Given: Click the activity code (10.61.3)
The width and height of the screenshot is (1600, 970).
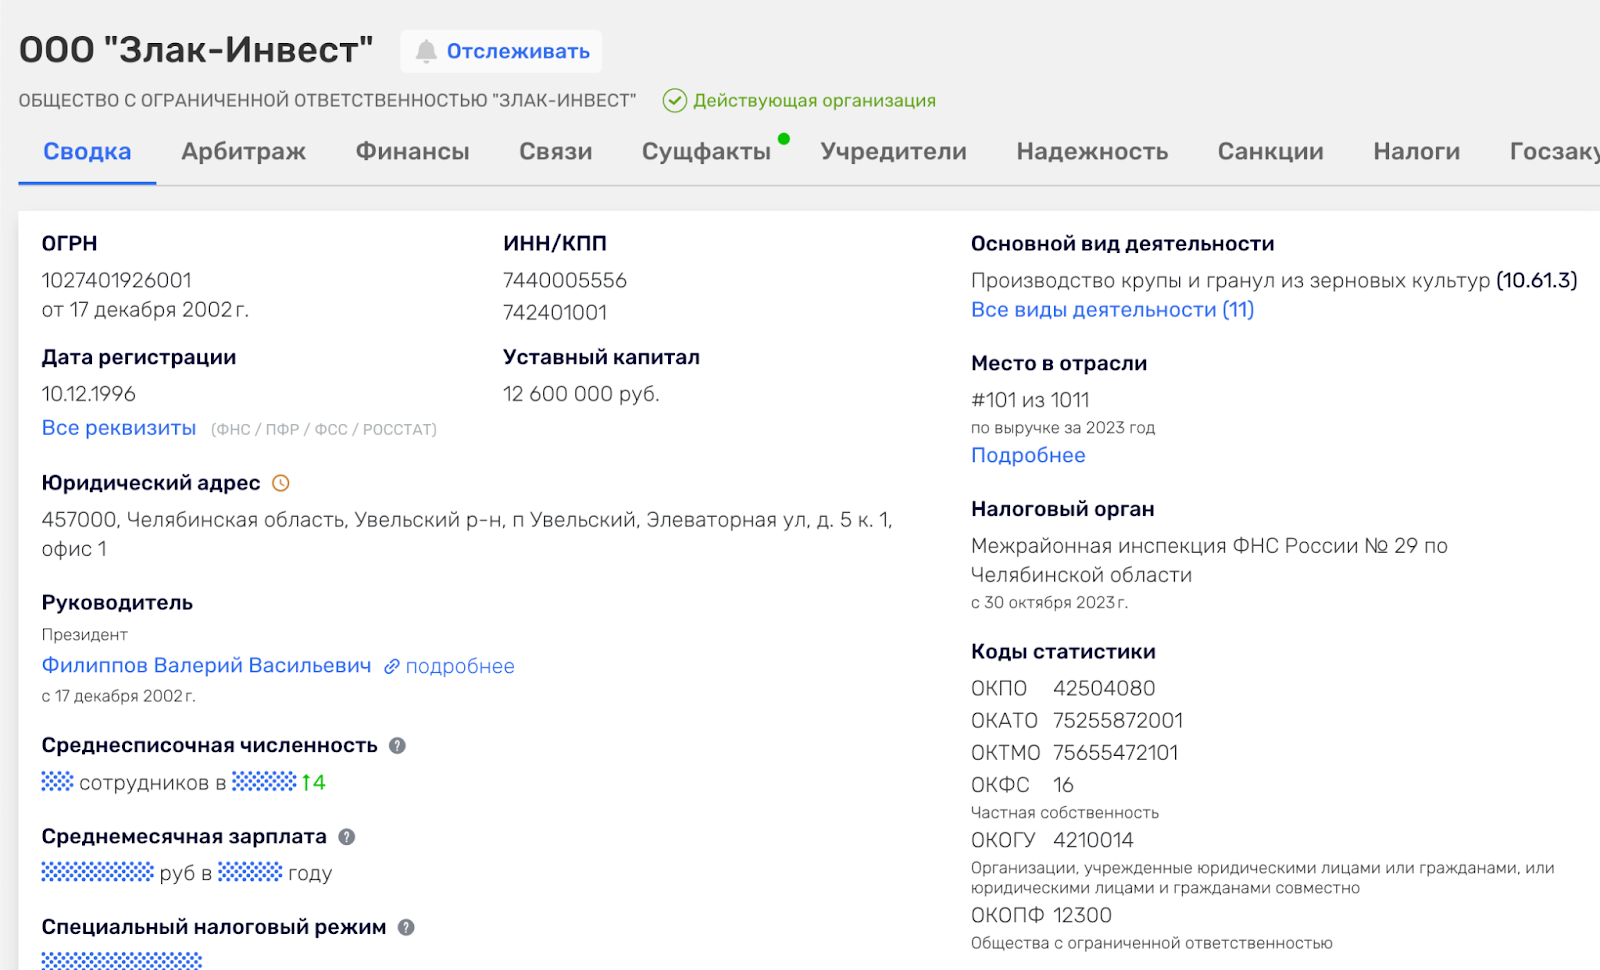Looking at the screenshot, I should click(x=1536, y=281).
